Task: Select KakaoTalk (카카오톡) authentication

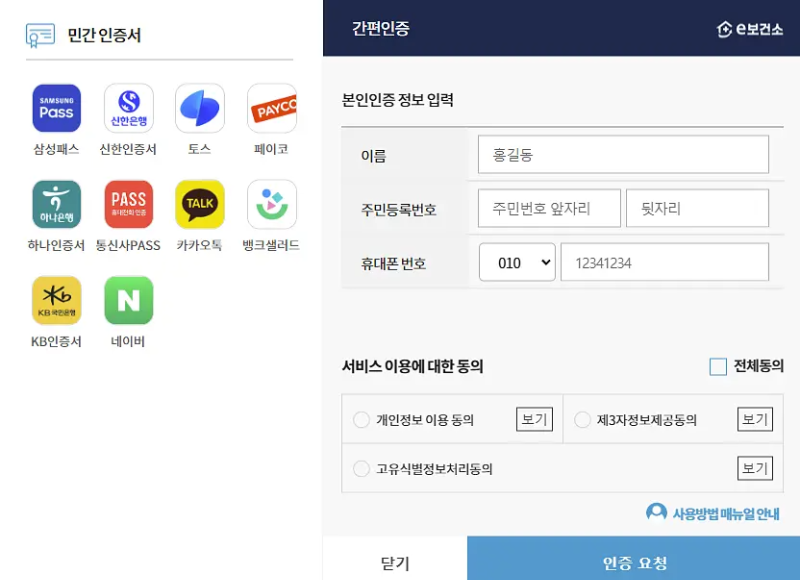Action: pyautogui.click(x=199, y=203)
